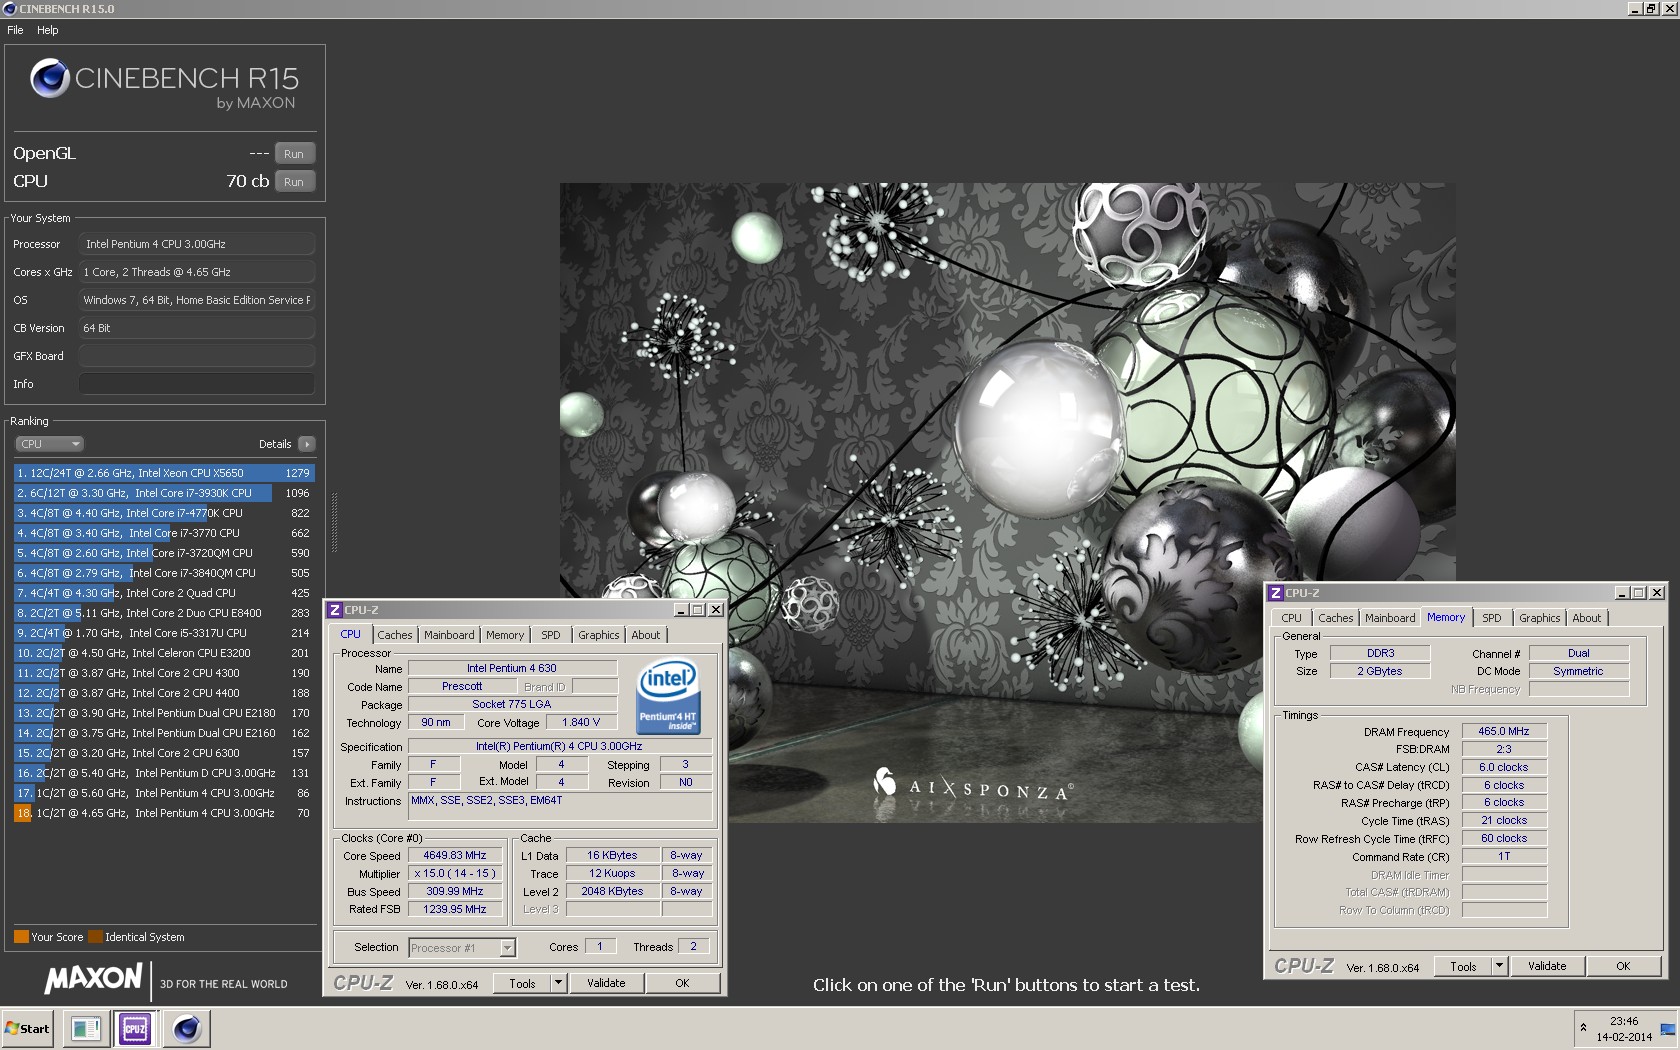
Task: Expand Tools dropdown arrow in left CPU-Z
Action: 559,983
